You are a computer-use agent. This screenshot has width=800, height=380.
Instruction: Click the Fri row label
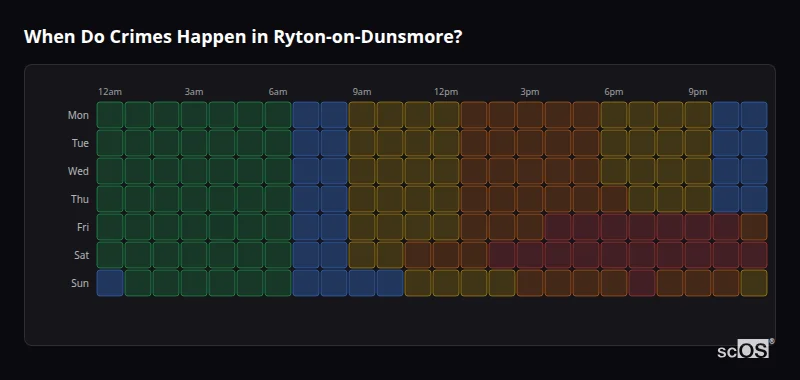click(x=83, y=227)
